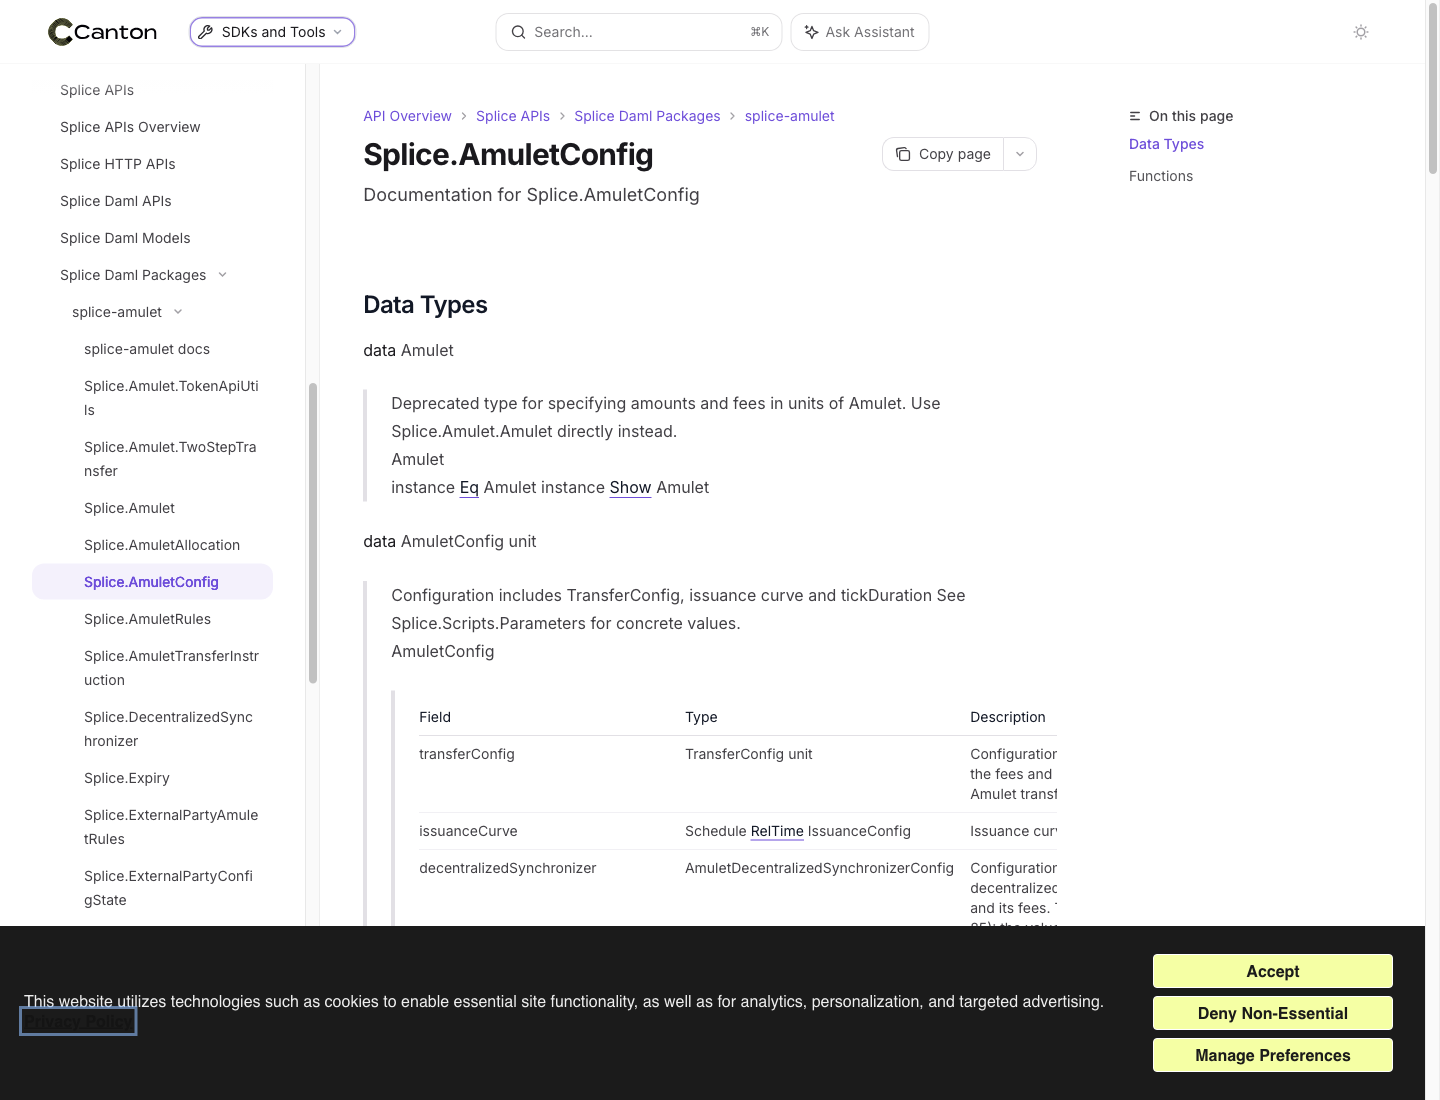
Task: Click the main page vertical scrollbar thumb
Action: pos(1432,90)
